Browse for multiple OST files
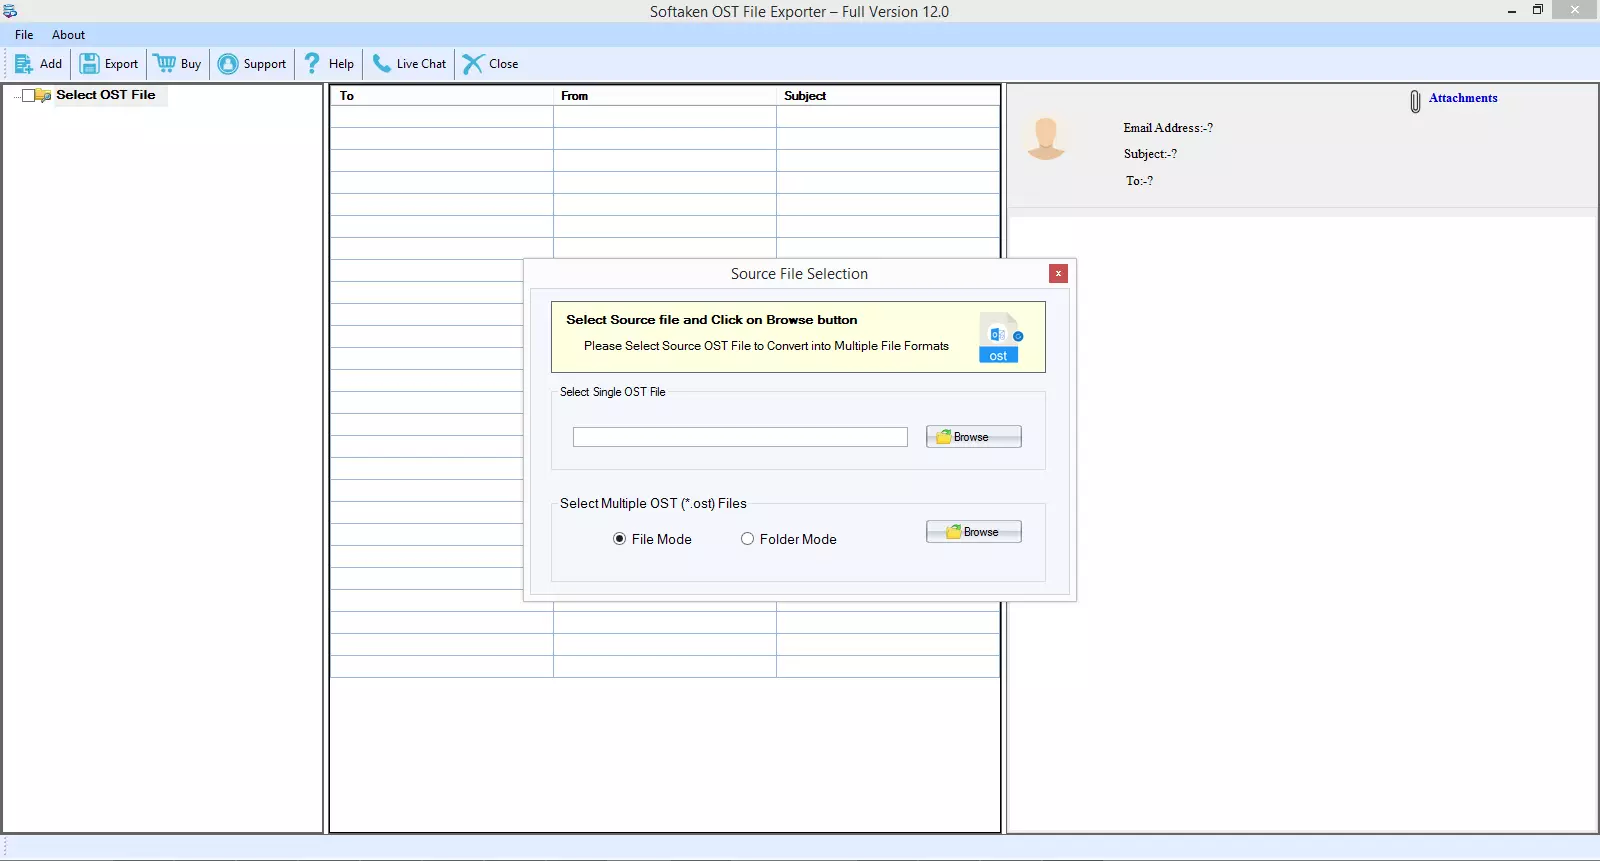The image size is (1600, 861). coord(973,532)
